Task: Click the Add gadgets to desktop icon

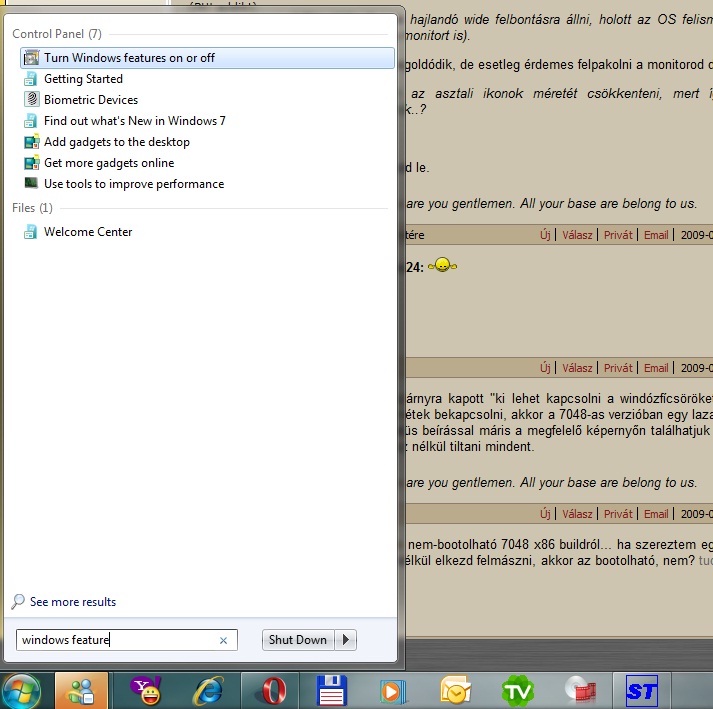Action: (31, 142)
